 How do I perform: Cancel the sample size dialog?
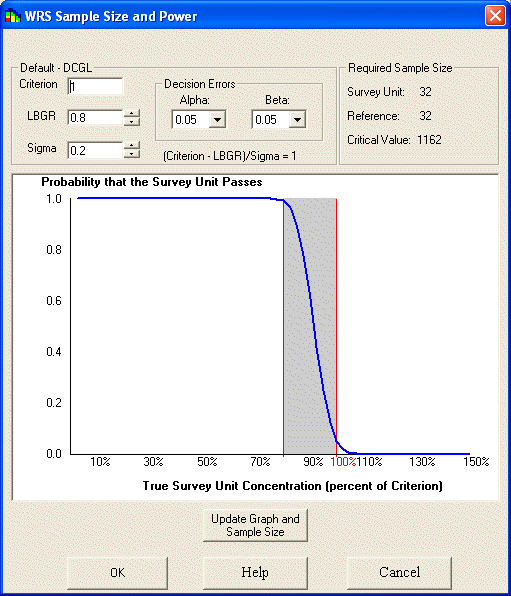click(399, 572)
